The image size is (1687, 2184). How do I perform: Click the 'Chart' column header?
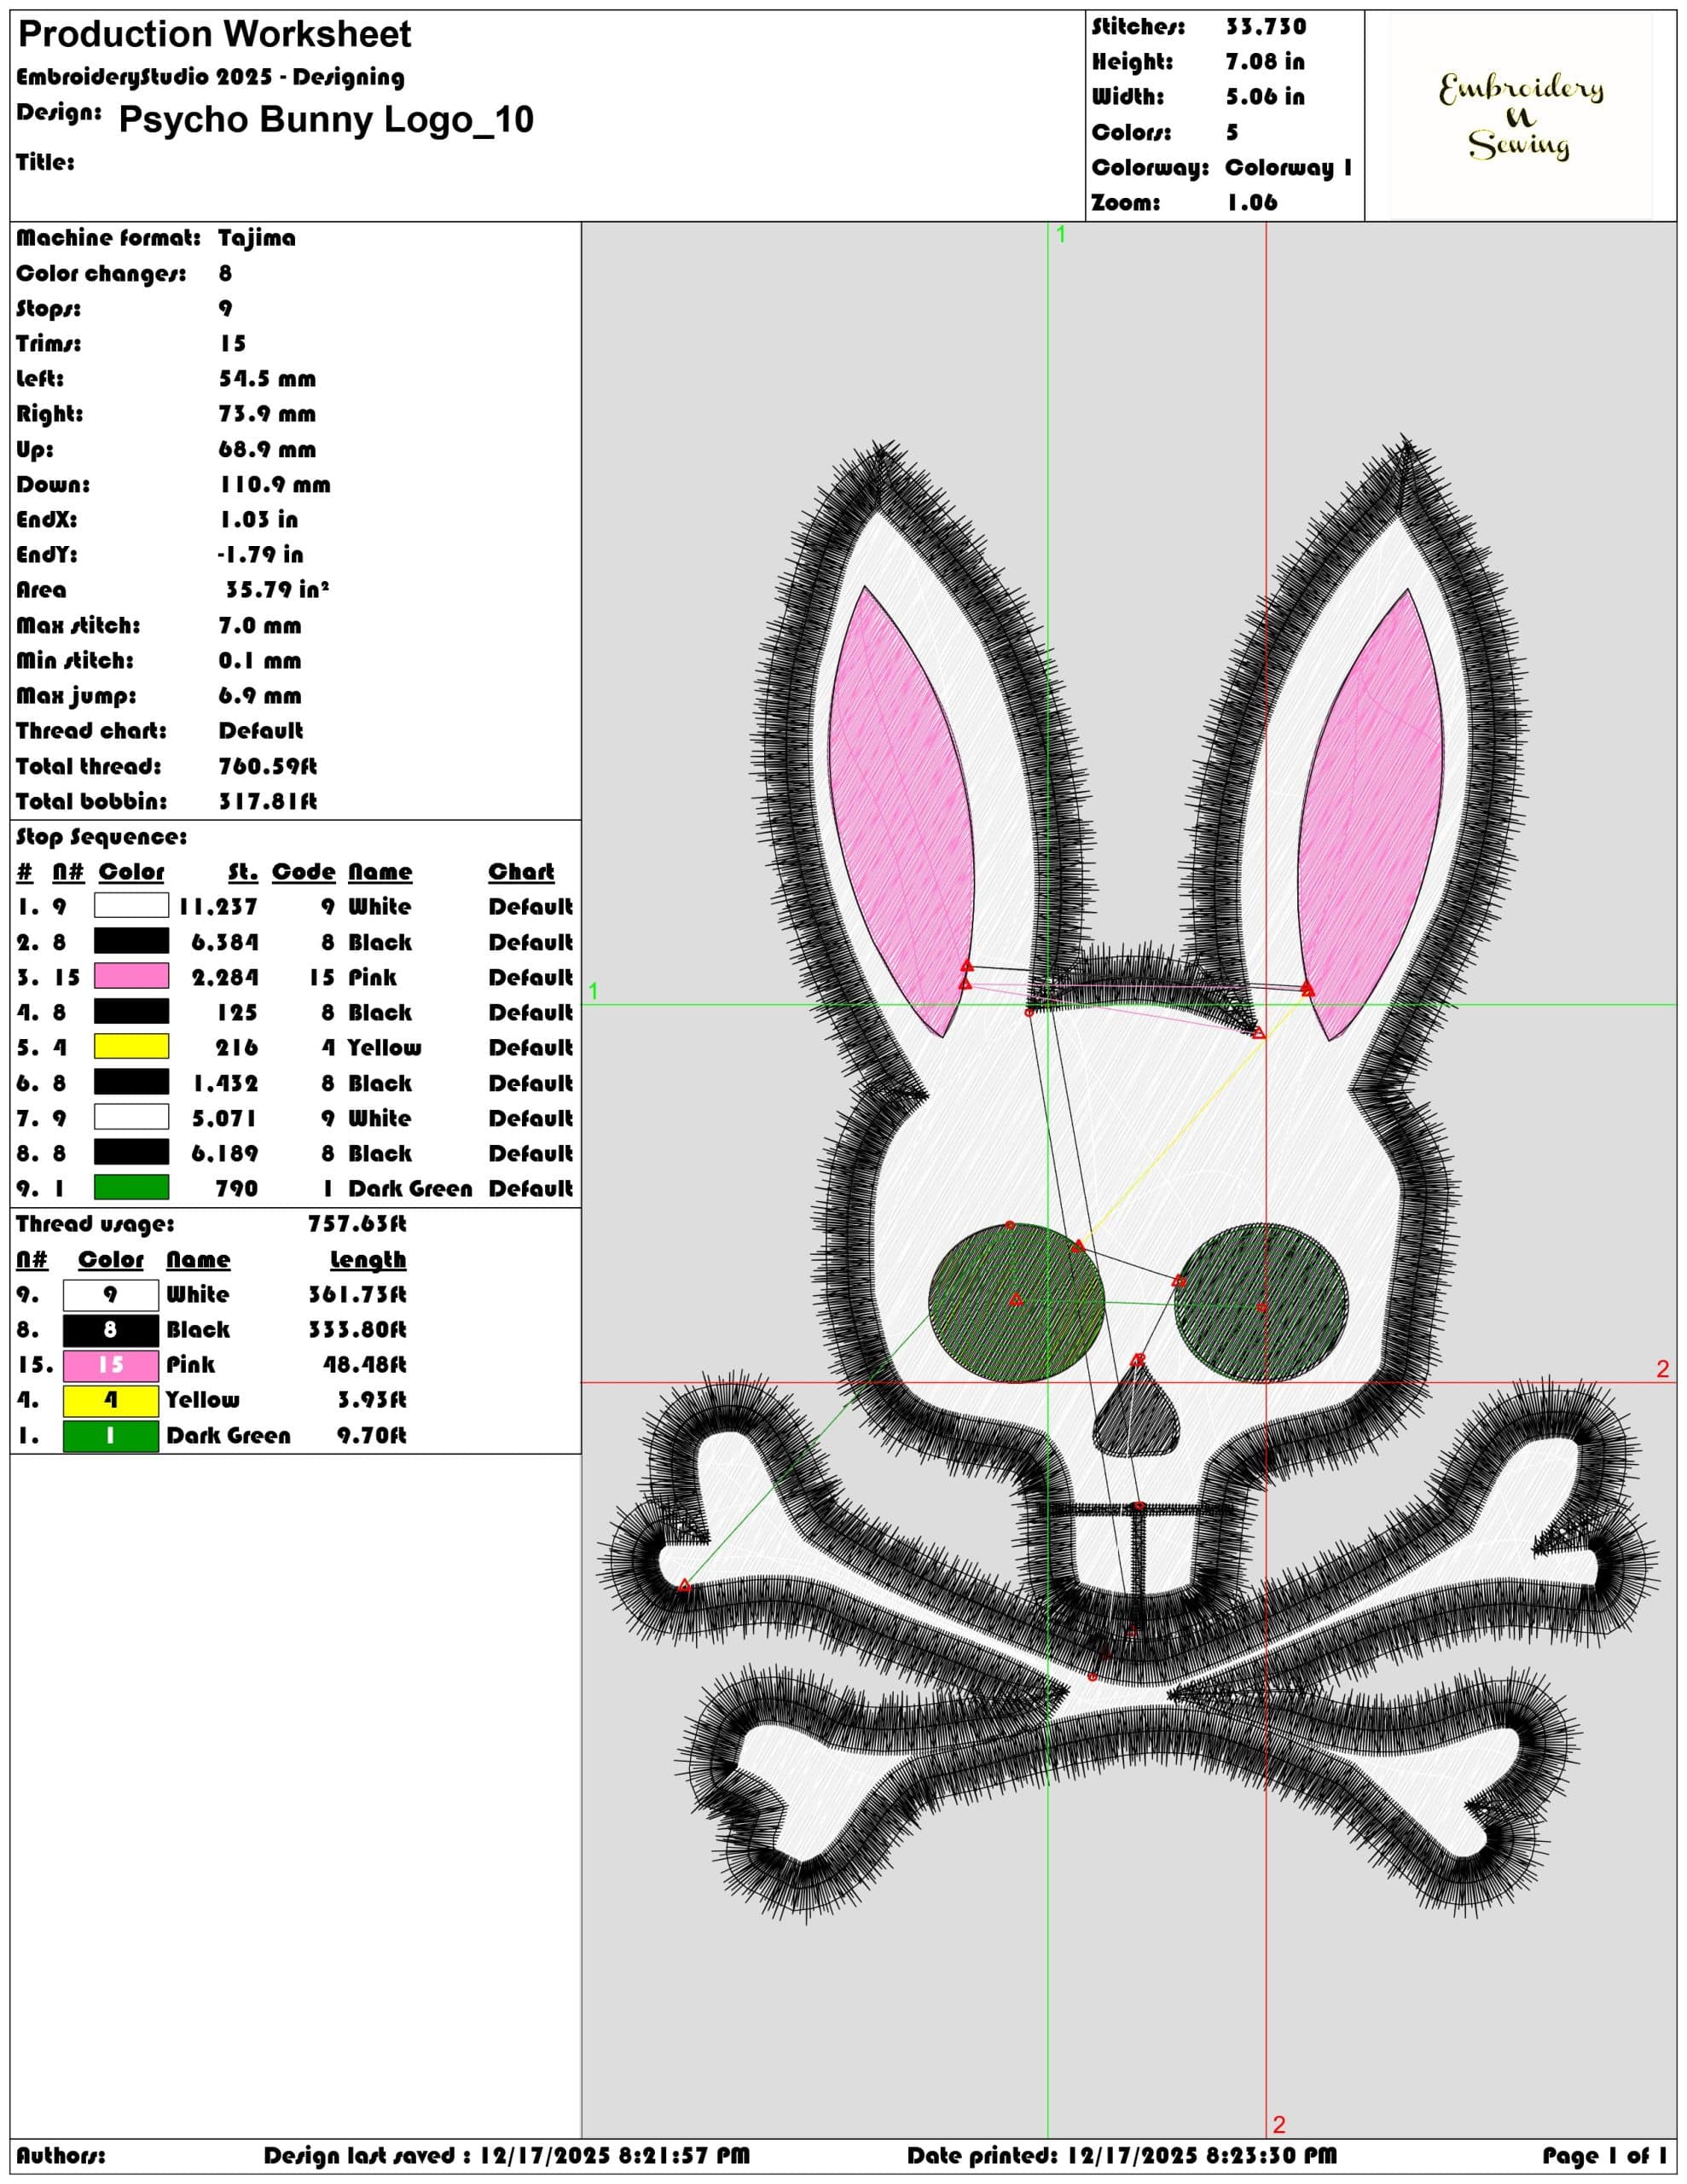pos(521,872)
